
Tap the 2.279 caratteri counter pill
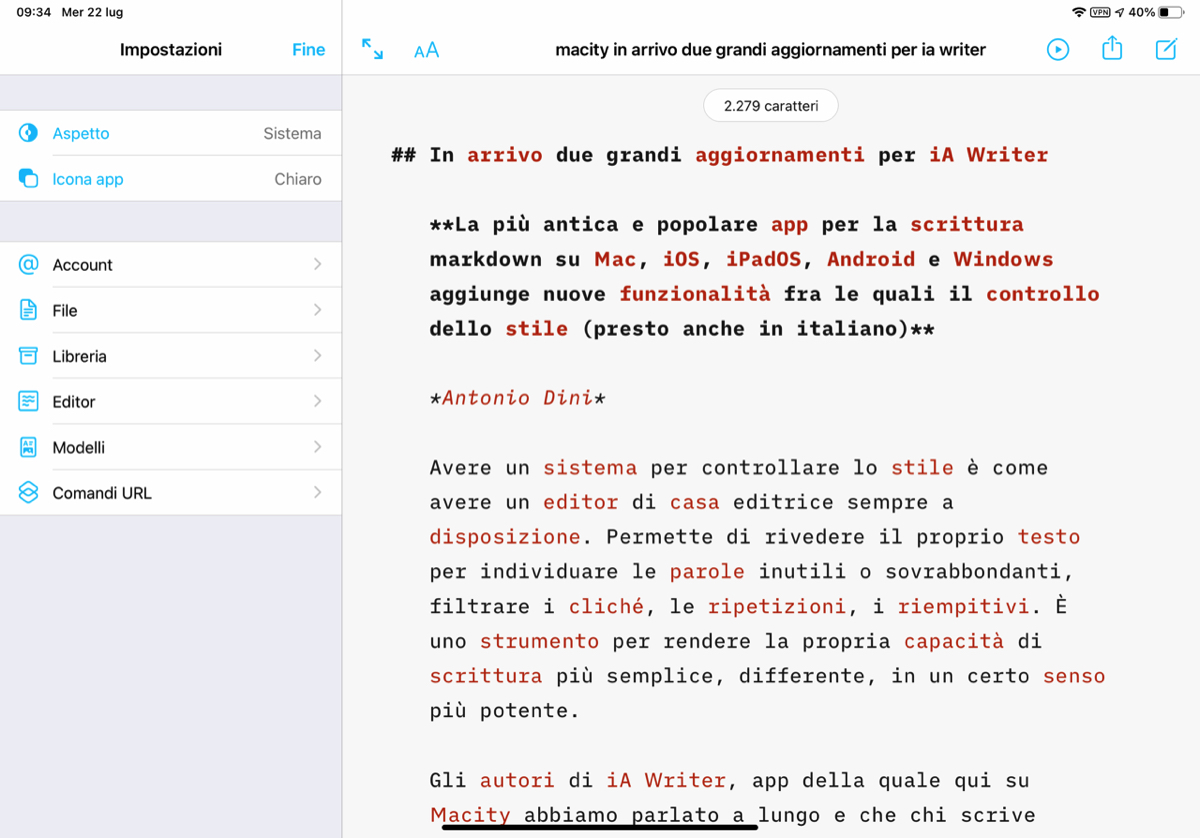[x=770, y=105]
